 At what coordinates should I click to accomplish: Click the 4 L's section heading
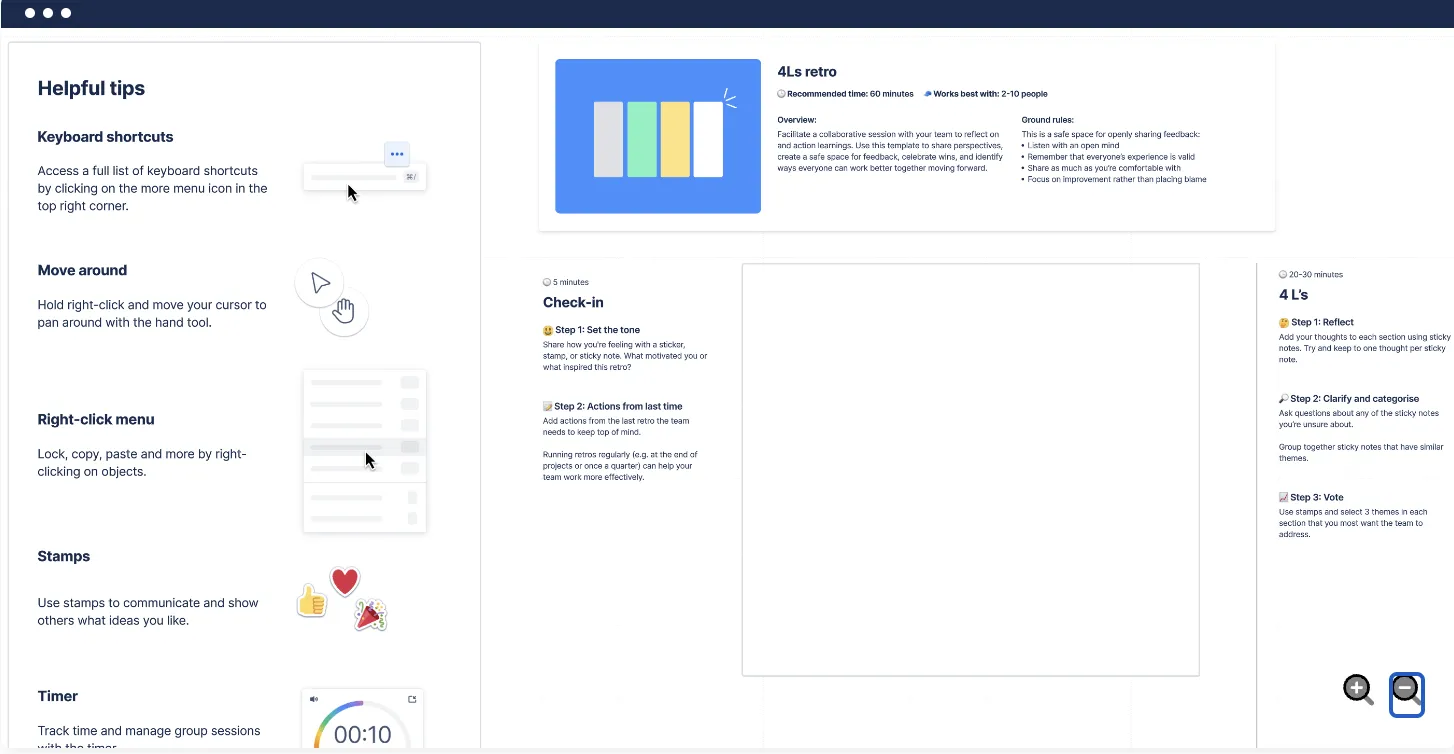pos(1293,295)
